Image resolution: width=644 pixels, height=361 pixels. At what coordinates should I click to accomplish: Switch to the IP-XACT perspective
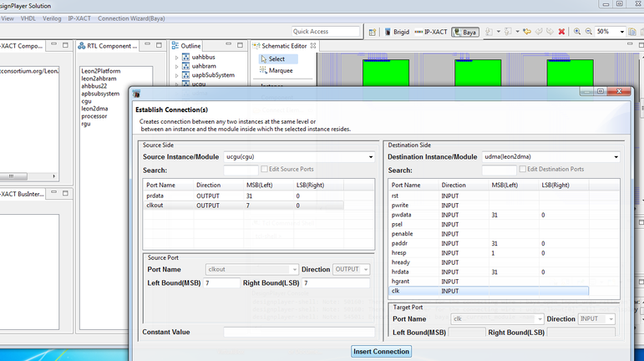pyautogui.click(x=431, y=32)
